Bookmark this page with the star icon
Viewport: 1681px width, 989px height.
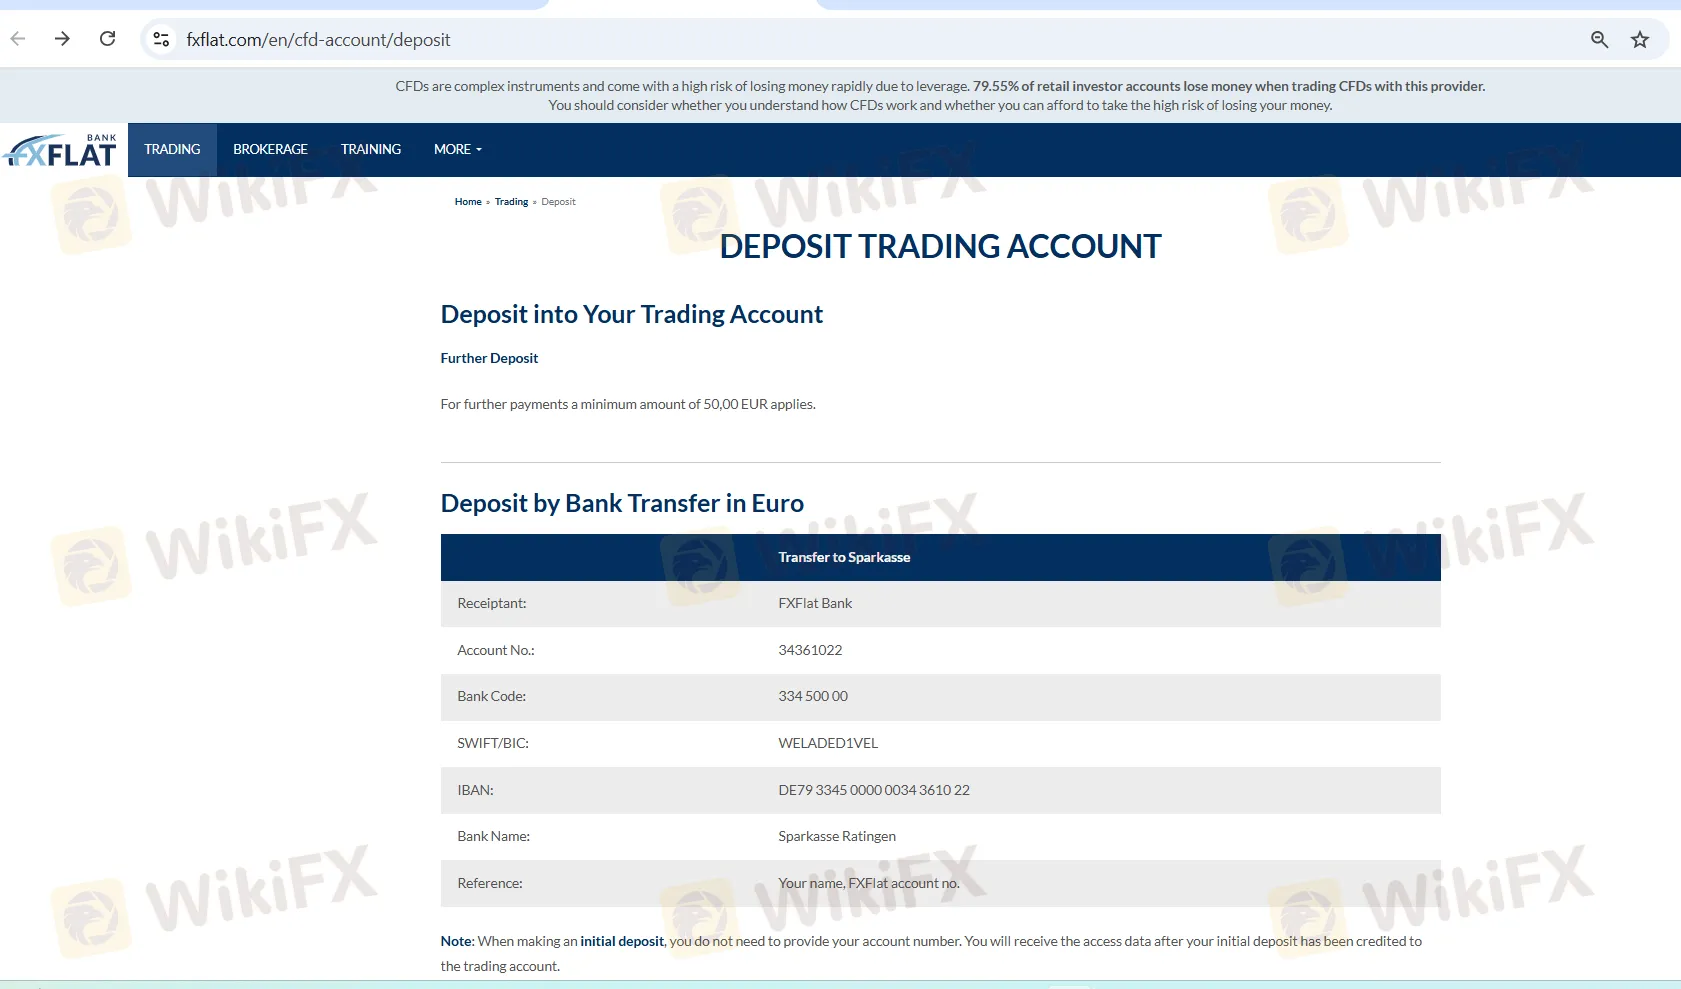pos(1639,39)
